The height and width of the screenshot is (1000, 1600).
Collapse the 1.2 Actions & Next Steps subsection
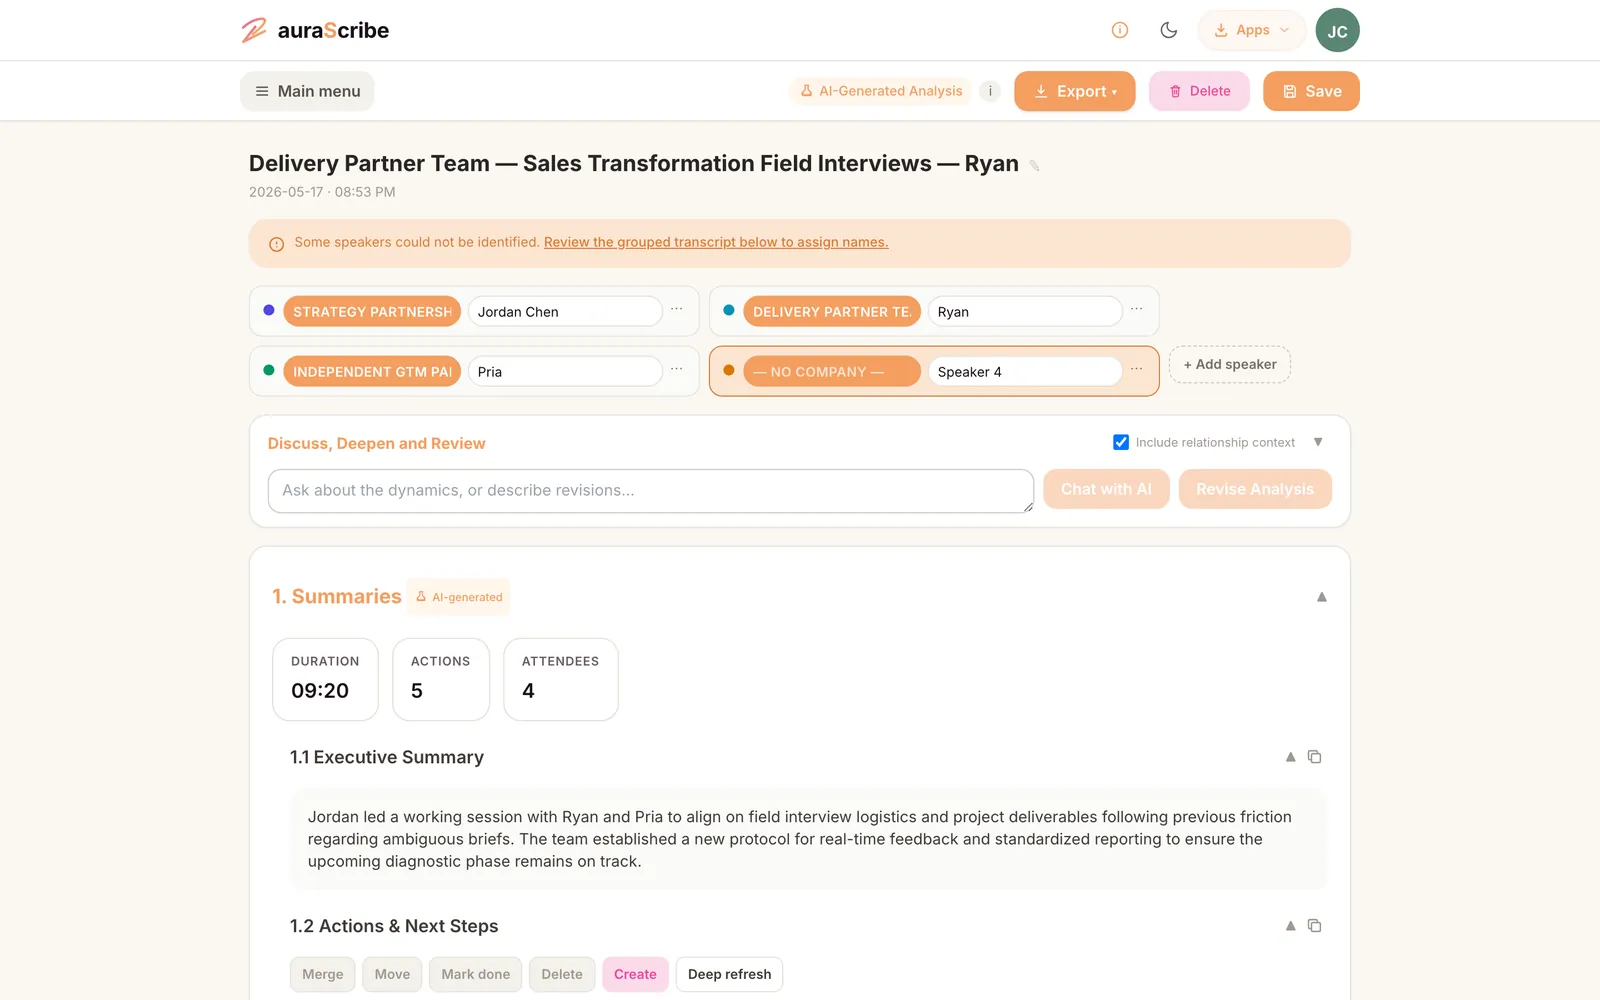[x=1290, y=926]
